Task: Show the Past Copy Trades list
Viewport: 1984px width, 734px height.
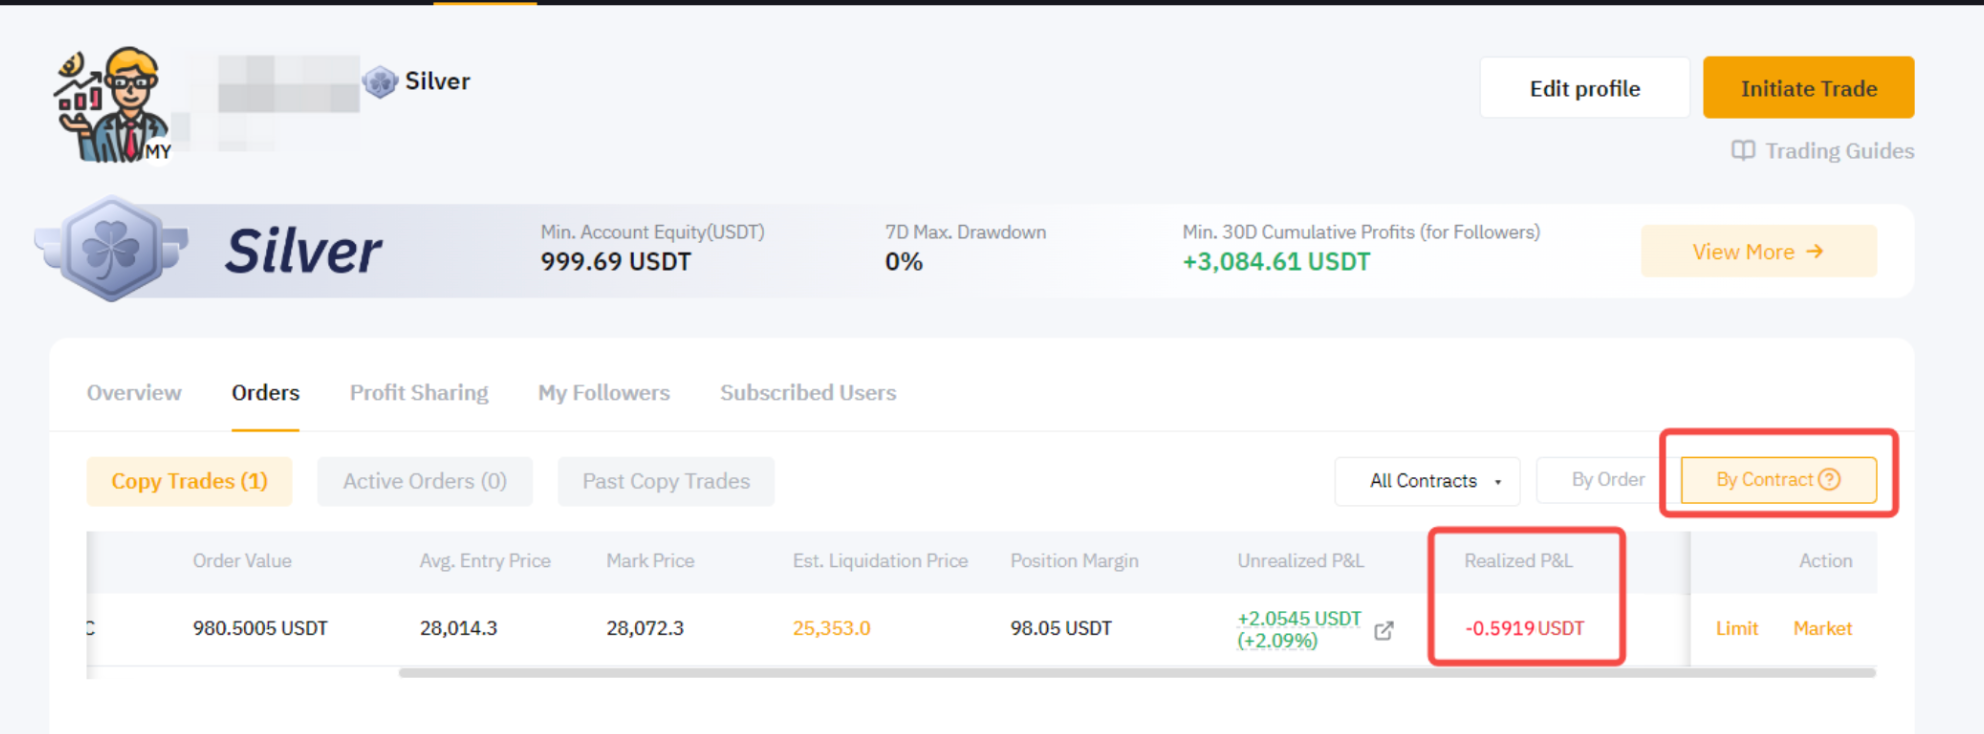Action: (x=666, y=482)
